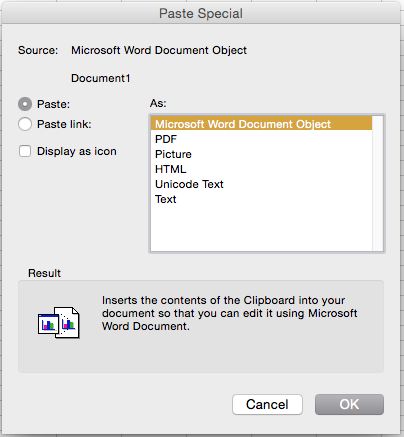Select the Paste radio button
Screen dimensions: 404x437
tap(25, 104)
